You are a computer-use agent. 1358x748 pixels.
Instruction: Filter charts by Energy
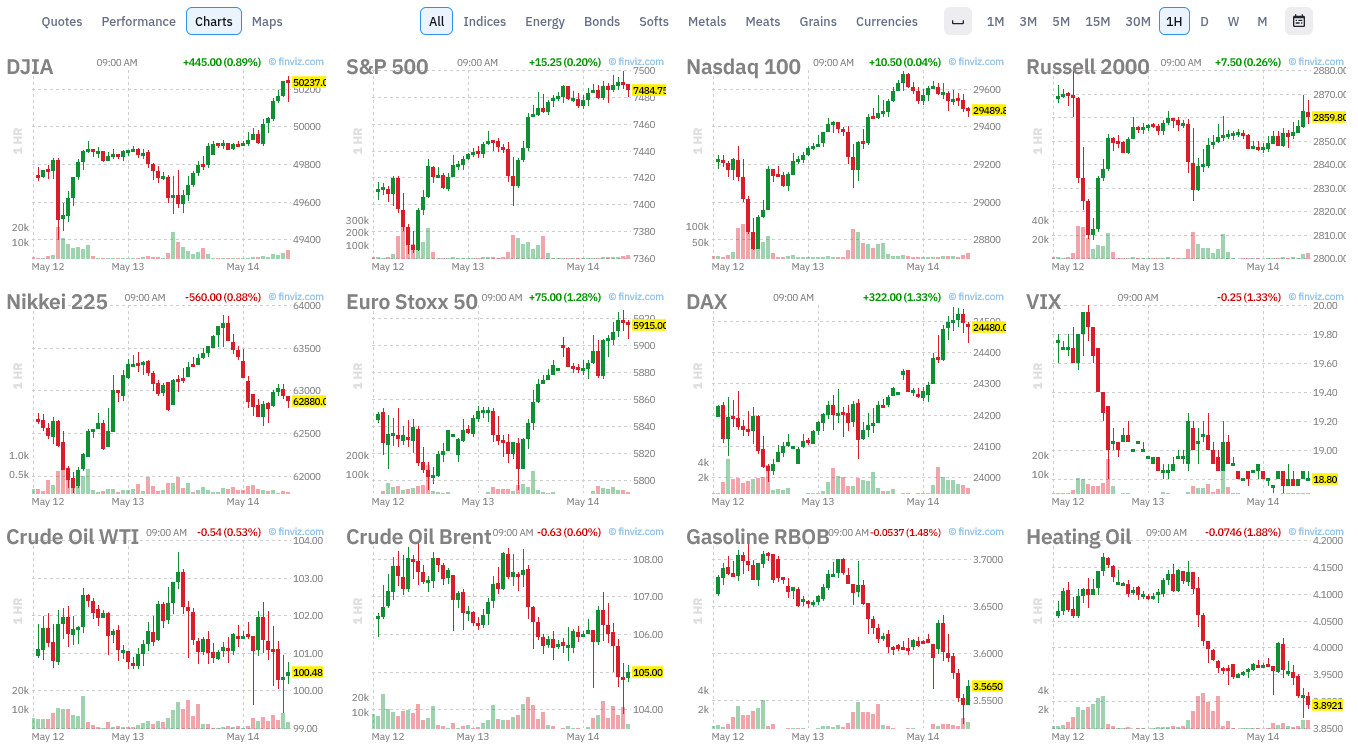(545, 21)
